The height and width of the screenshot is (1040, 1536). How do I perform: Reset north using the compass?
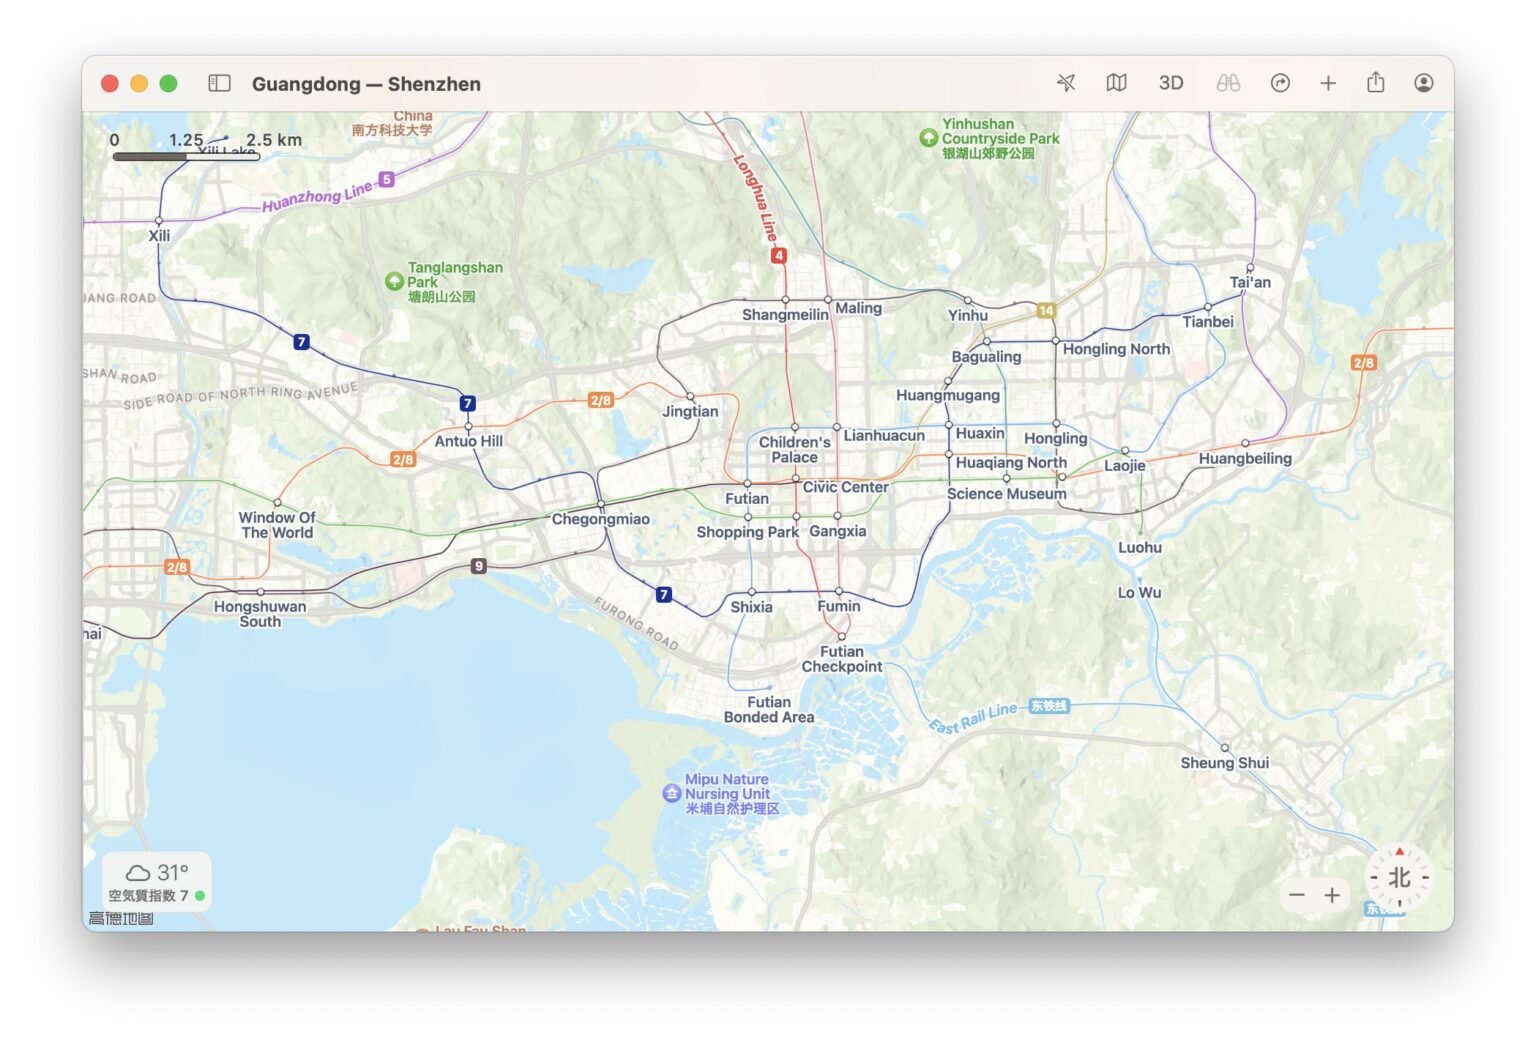tap(1399, 878)
